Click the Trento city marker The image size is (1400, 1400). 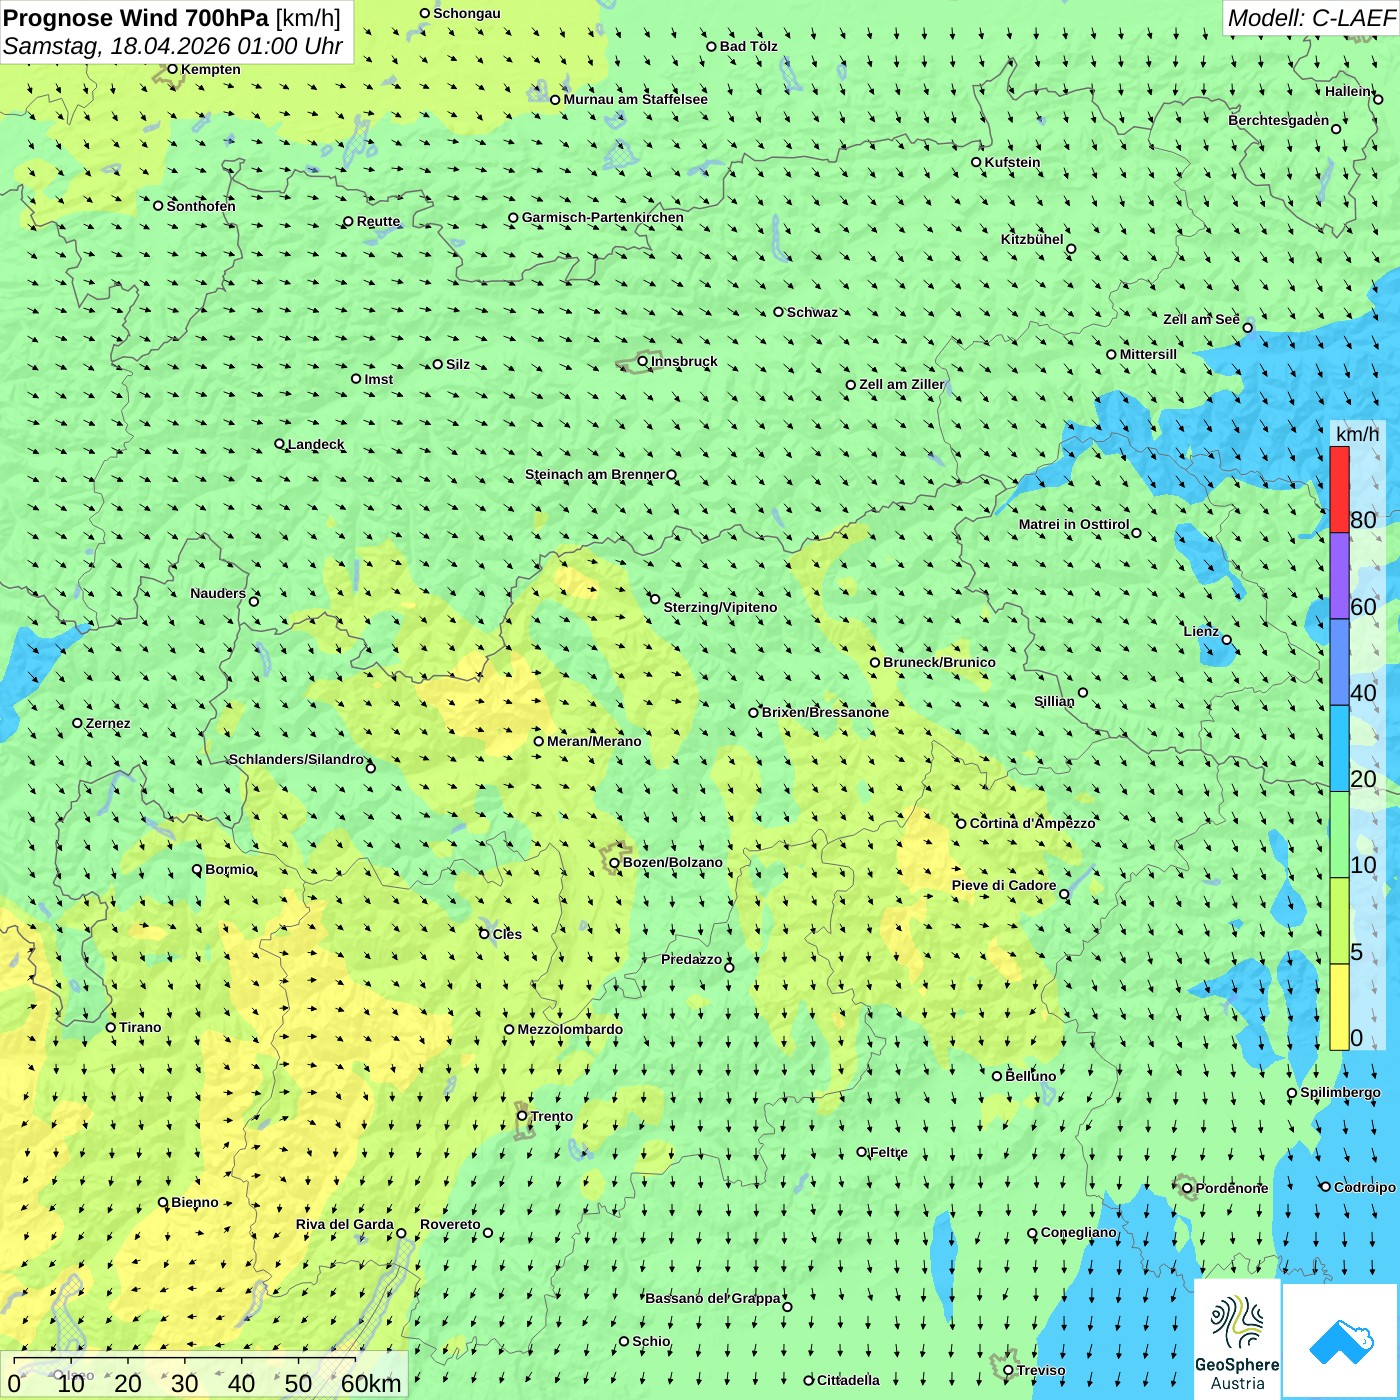pos(522,1116)
